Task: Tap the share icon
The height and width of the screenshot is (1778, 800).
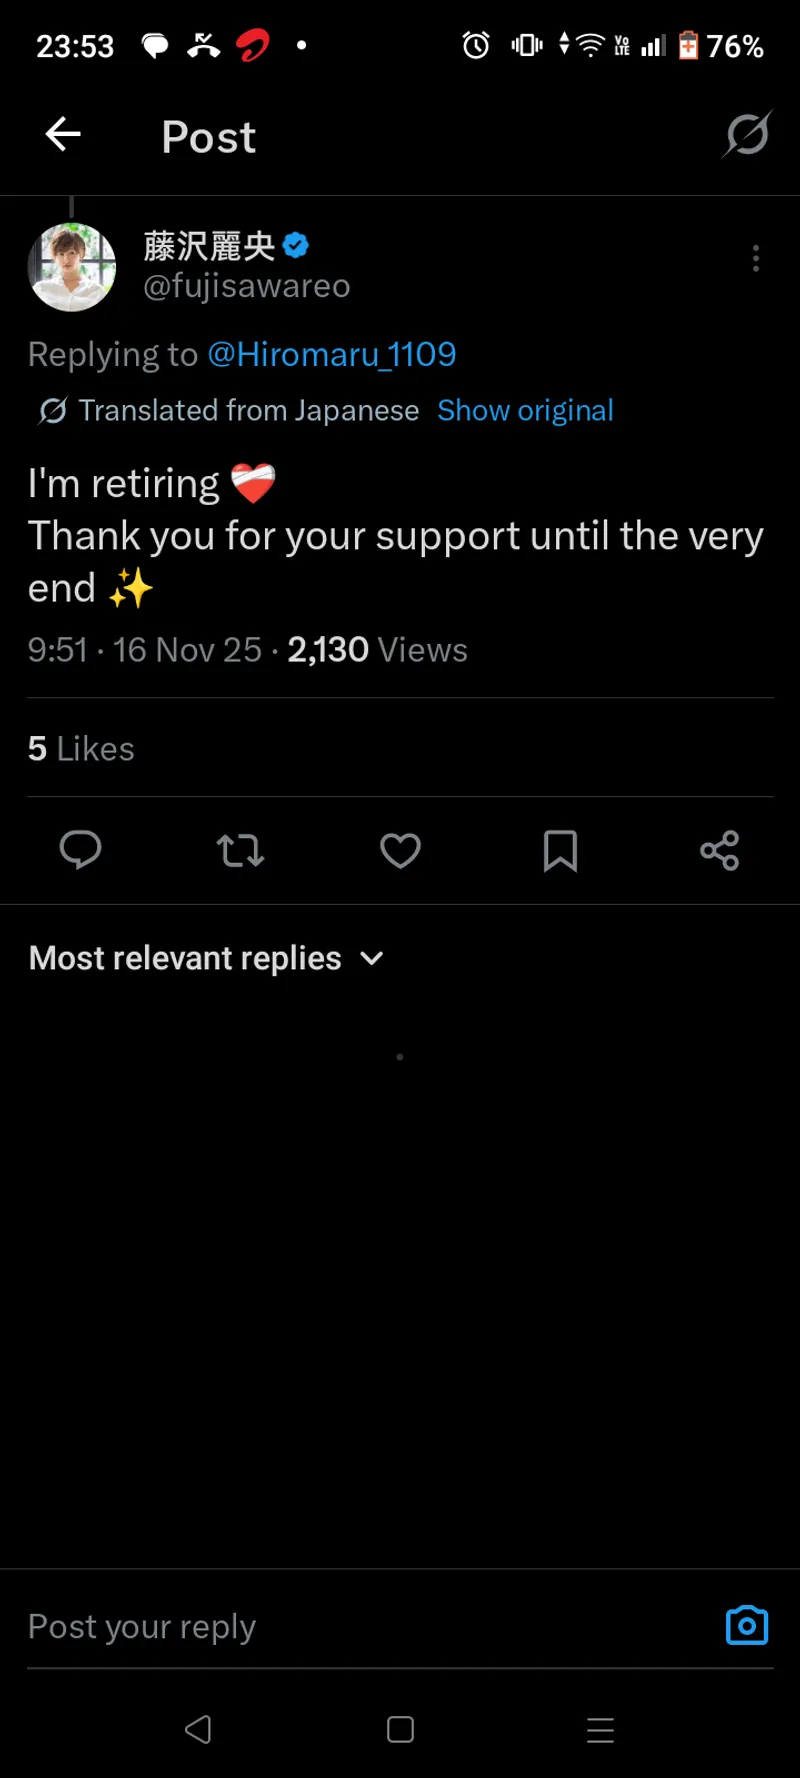Action: point(719,850)
